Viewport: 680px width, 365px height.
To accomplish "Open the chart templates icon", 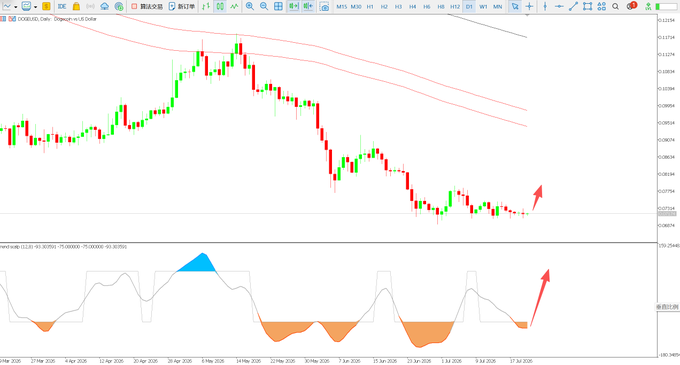I will tap(26, 6).
